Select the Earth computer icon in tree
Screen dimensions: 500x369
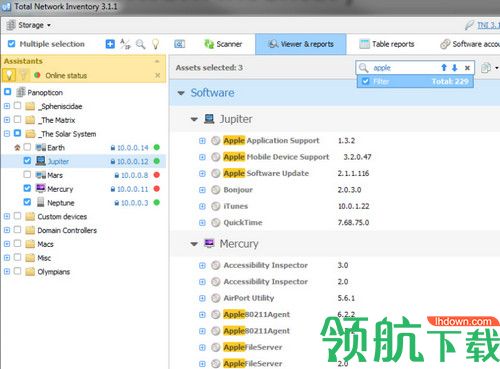click(x=41, y=147)
